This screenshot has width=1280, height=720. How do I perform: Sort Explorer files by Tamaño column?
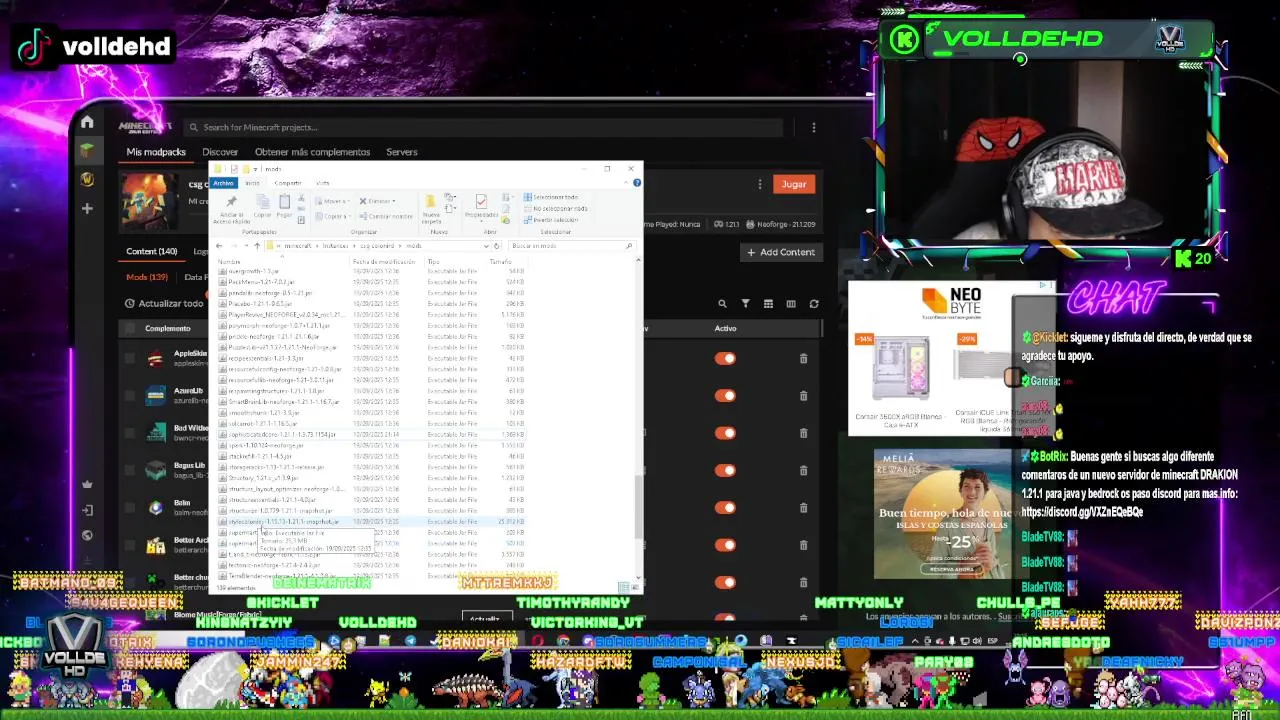click(x=501, y=262)
